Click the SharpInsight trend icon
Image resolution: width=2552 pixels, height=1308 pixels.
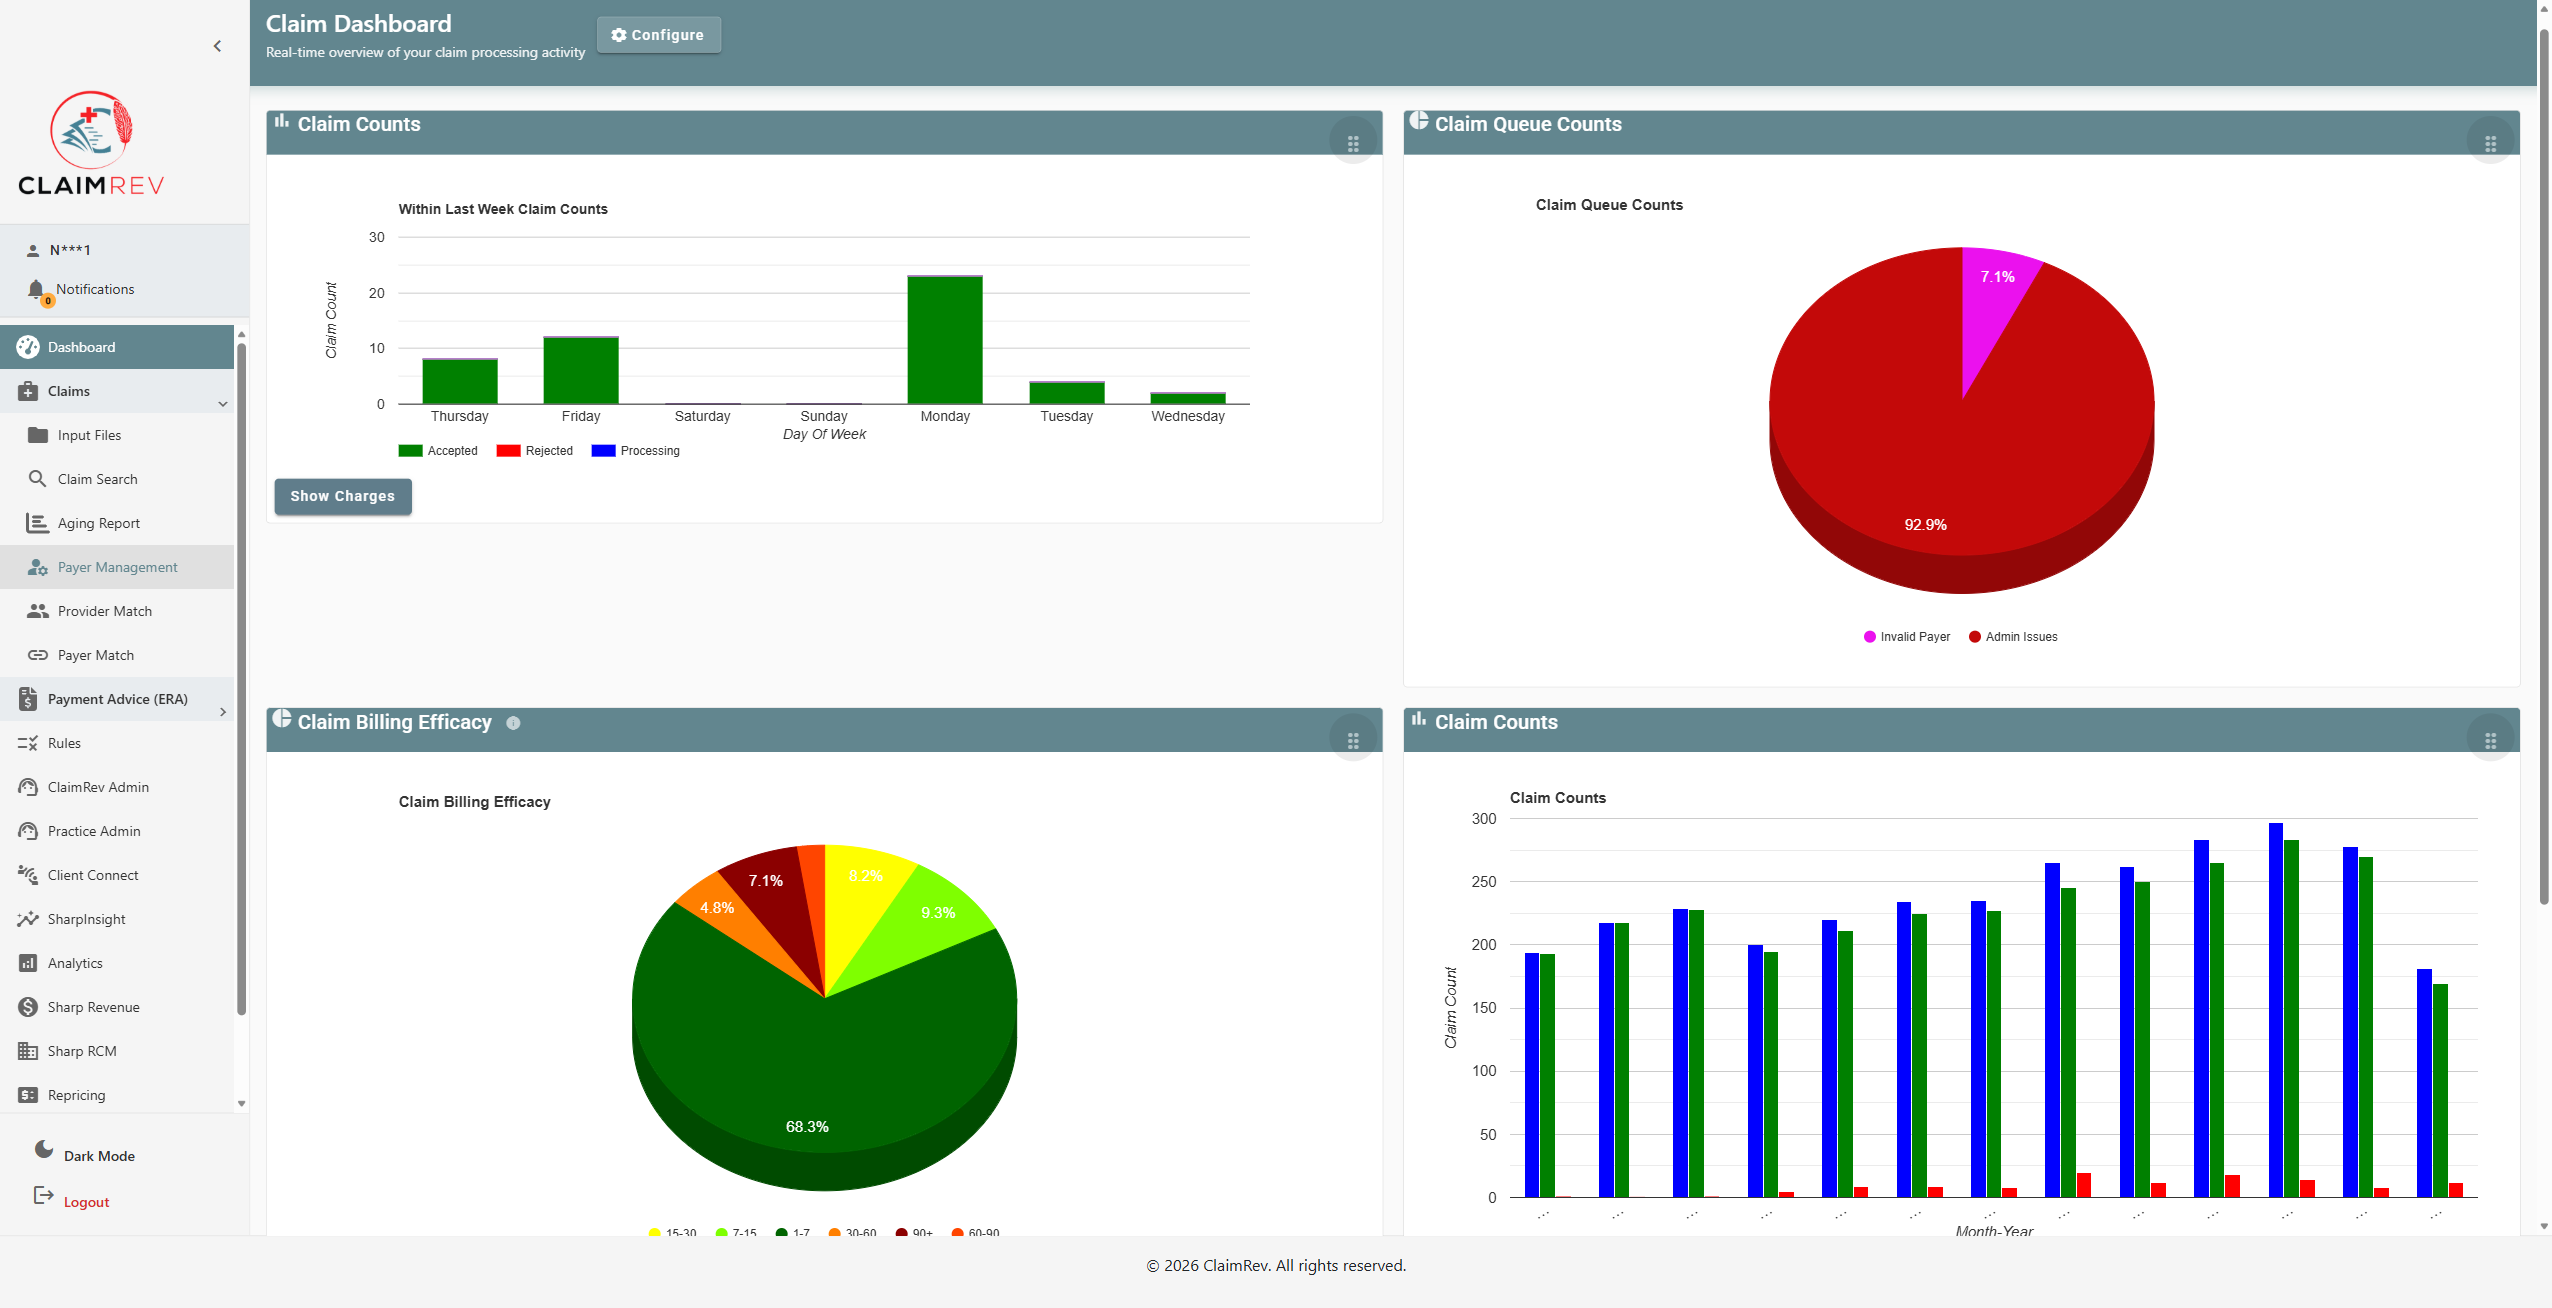(x=28, y=919)
